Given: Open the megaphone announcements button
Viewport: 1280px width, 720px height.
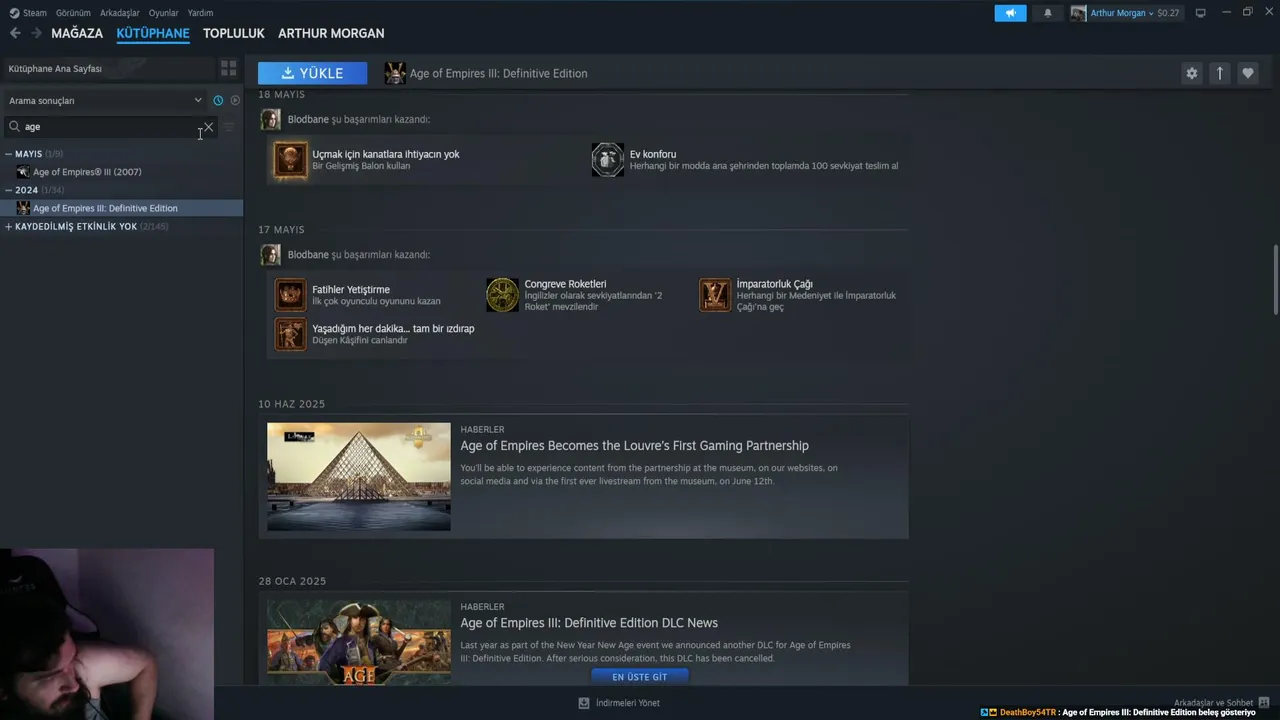Looking at the screenshot, I should 1010,13.
